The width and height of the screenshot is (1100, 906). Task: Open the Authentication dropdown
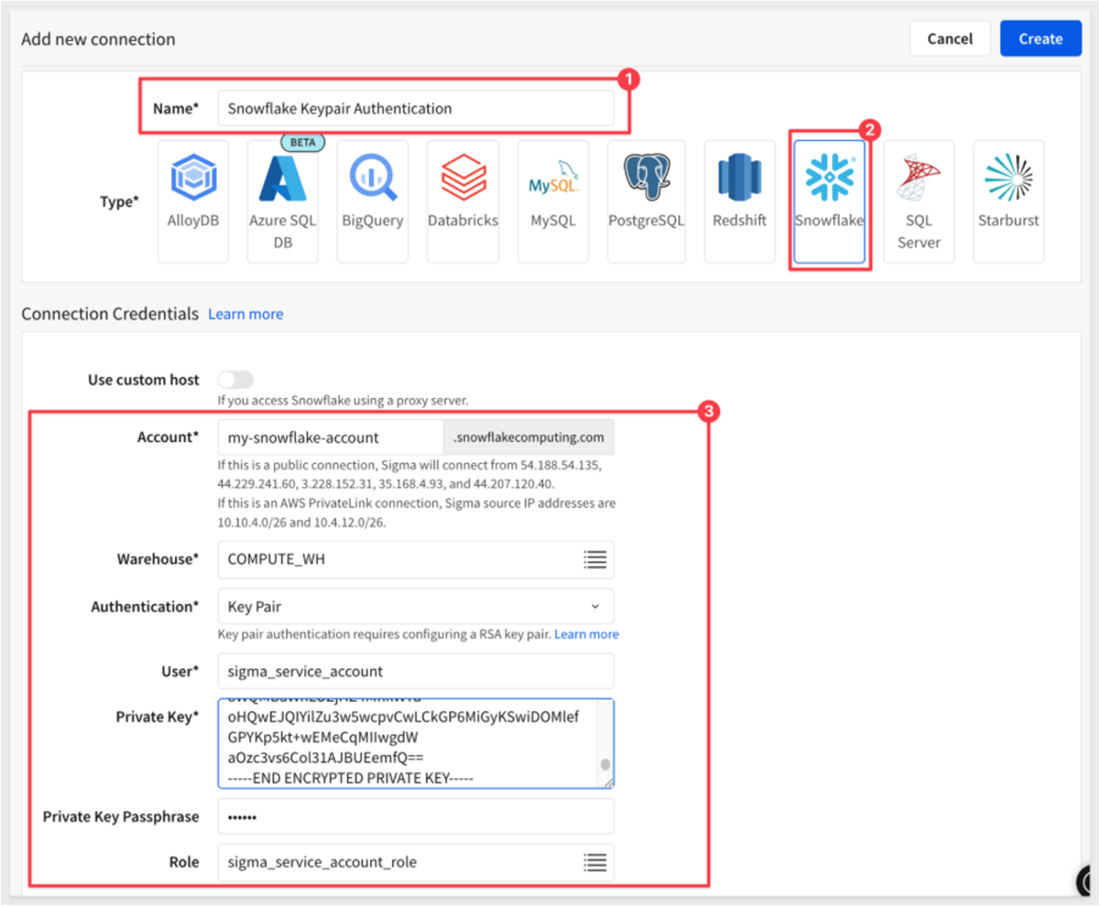click(x=415, y=606)
